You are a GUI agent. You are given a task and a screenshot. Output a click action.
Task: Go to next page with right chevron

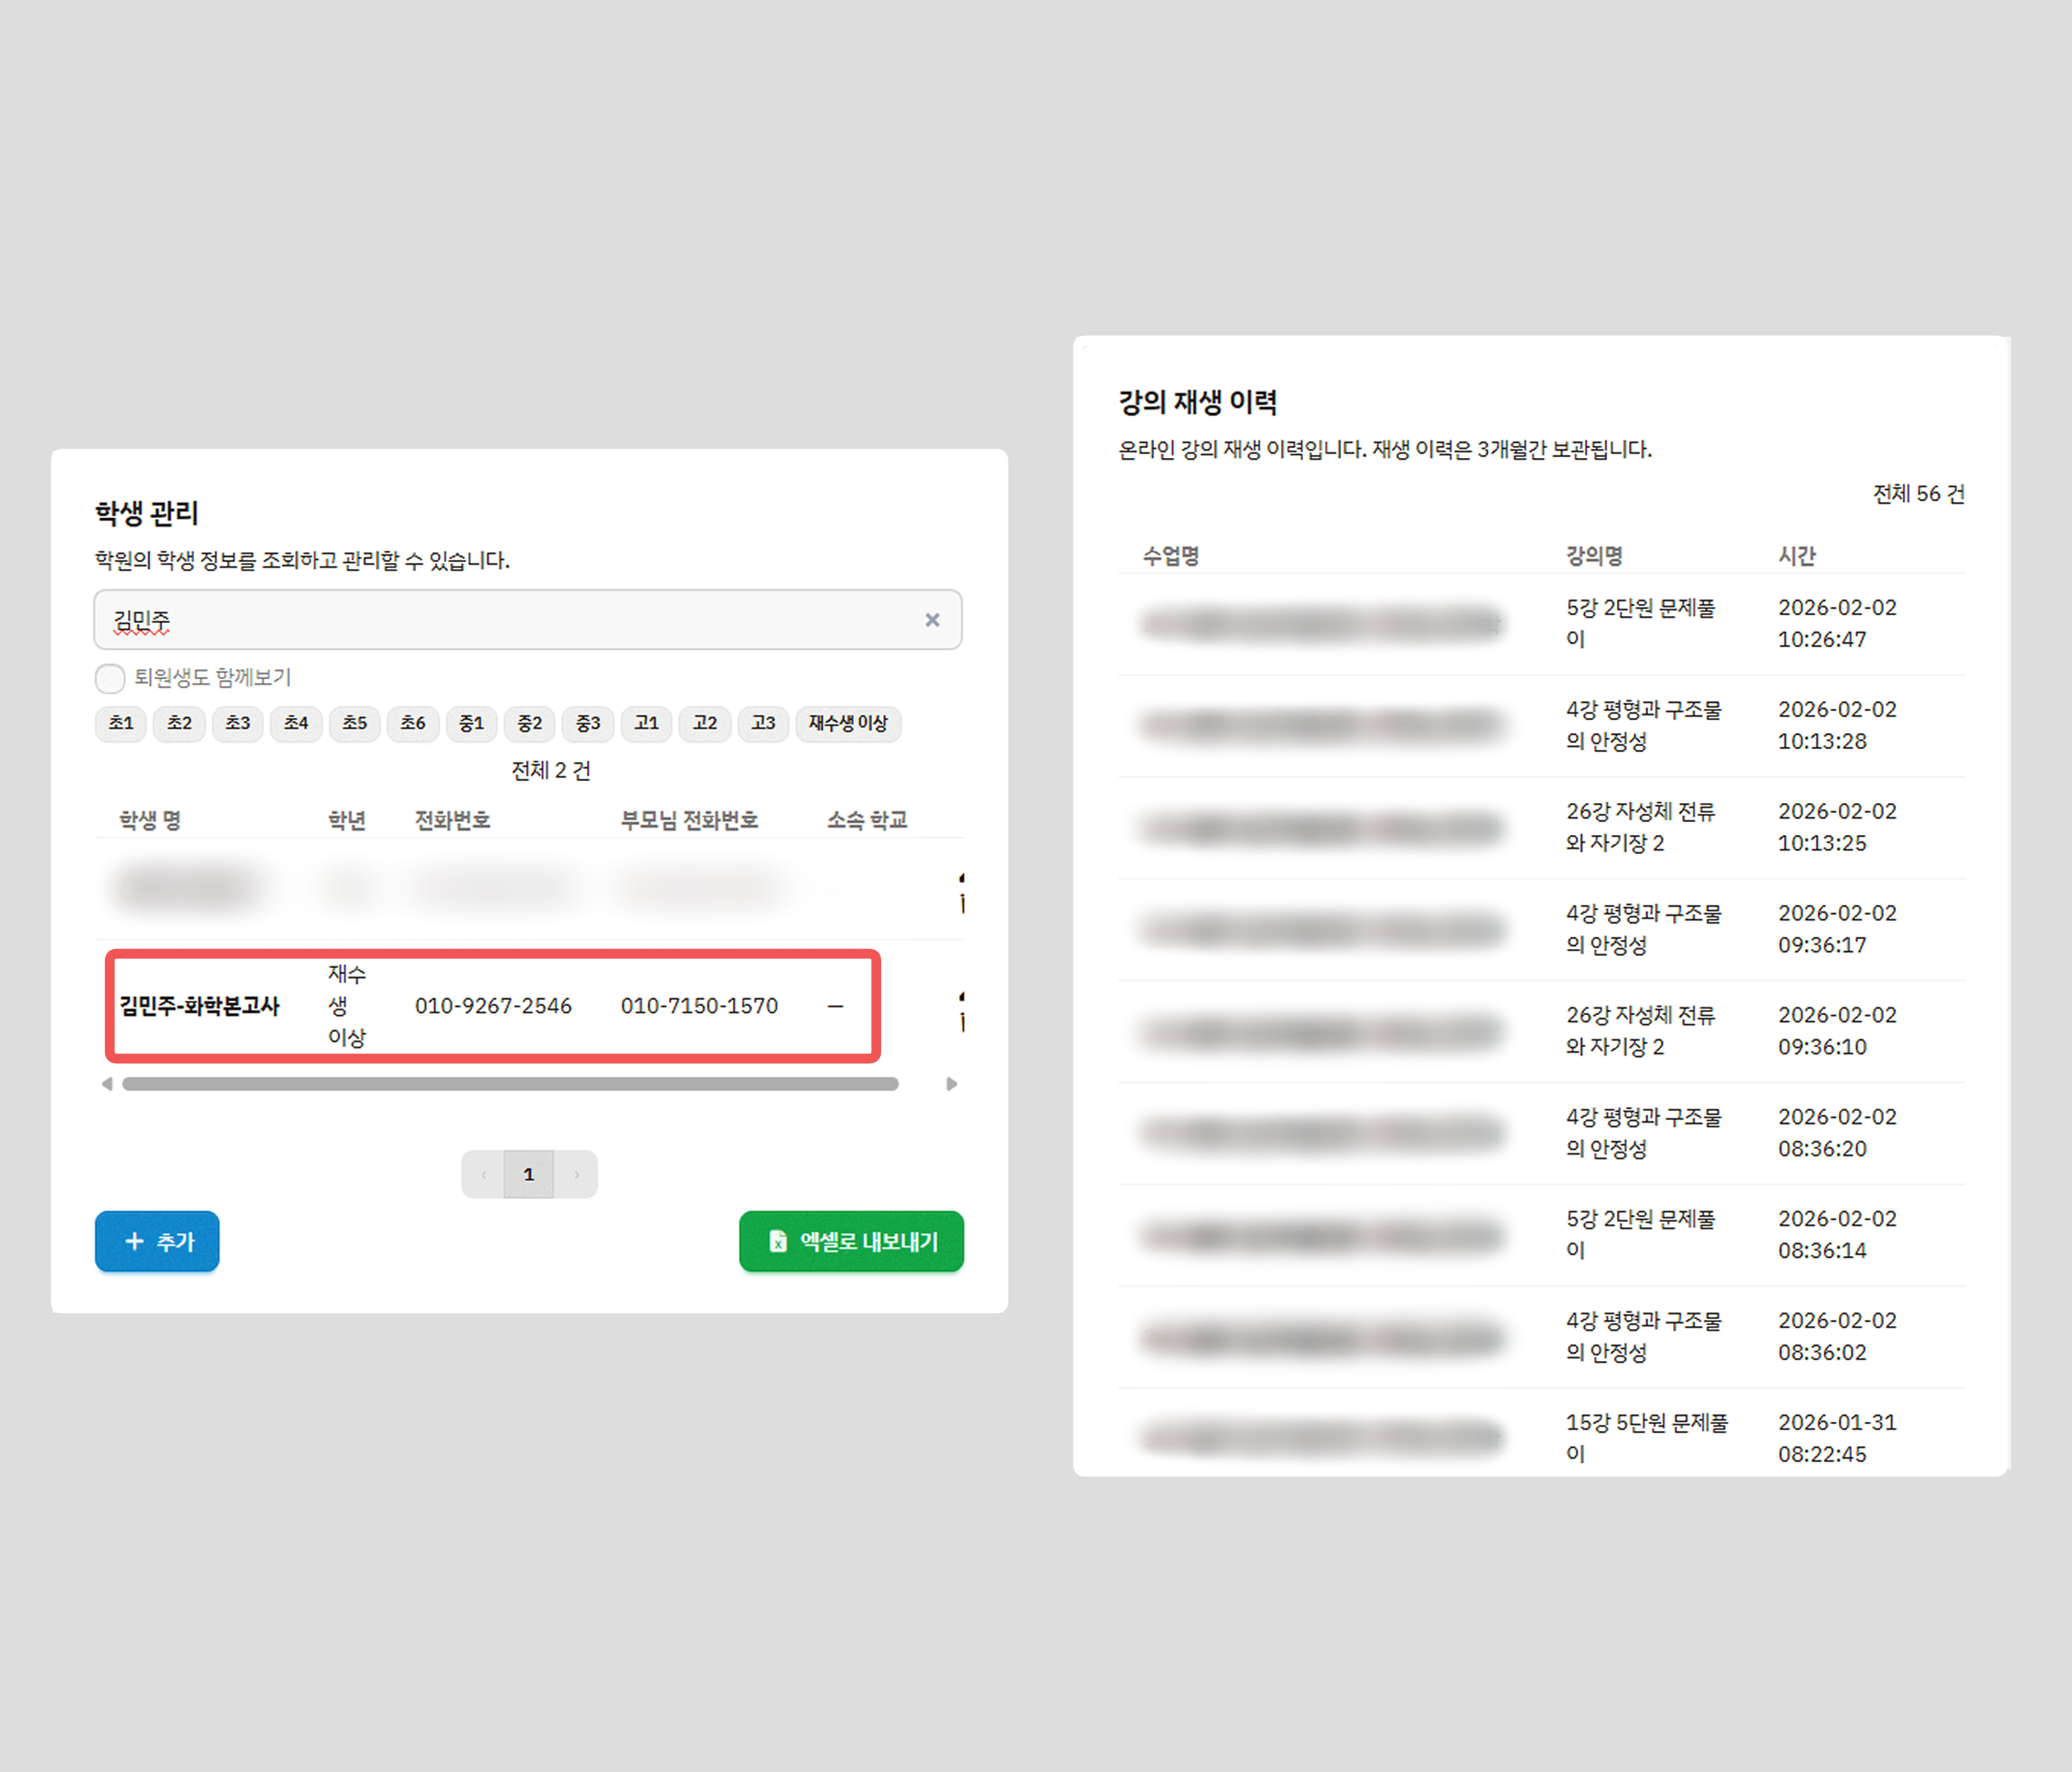[576, 1174]
